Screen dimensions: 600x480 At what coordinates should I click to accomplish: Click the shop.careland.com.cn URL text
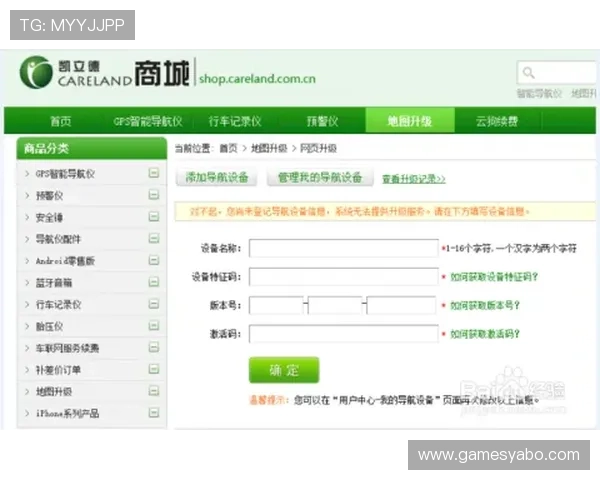[258, 79]
